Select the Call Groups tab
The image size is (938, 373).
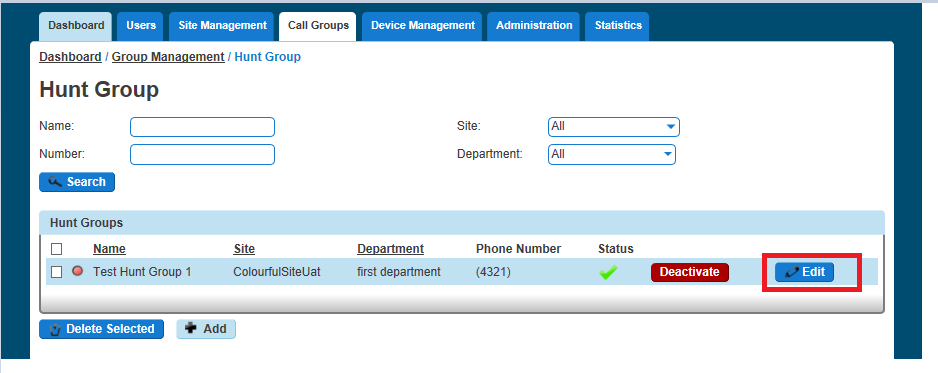point(318,26)
